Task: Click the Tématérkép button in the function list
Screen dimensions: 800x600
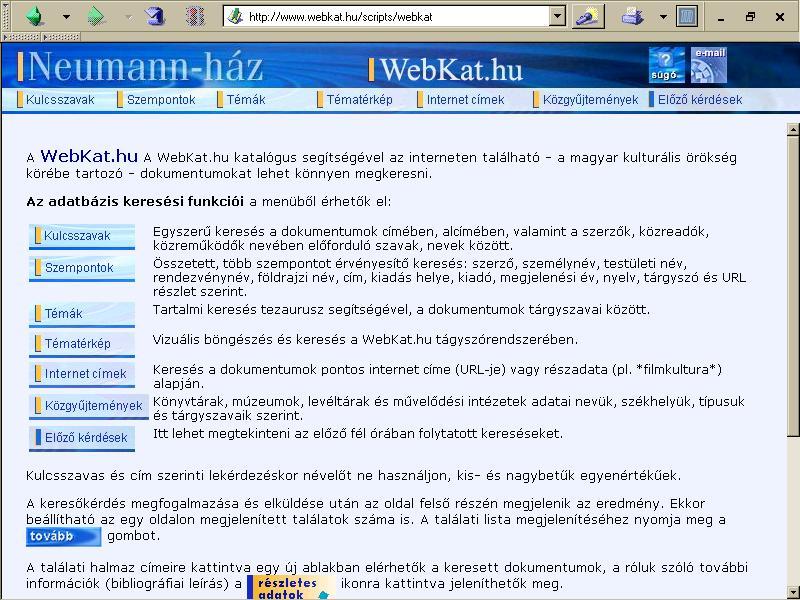Action: coord(82,344)
